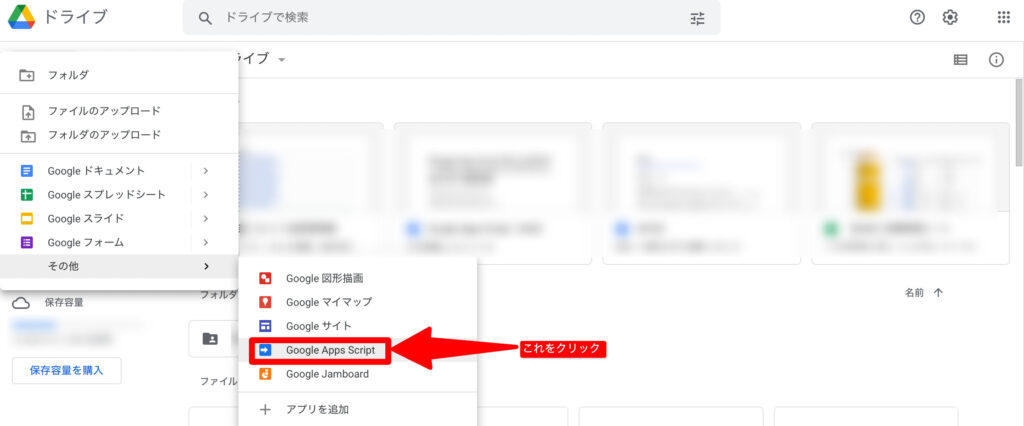Expand Google スプレッドシート submenu arrow
Image resolution: width=1024 pixels, height=426 pixels.
pos(205,195)
